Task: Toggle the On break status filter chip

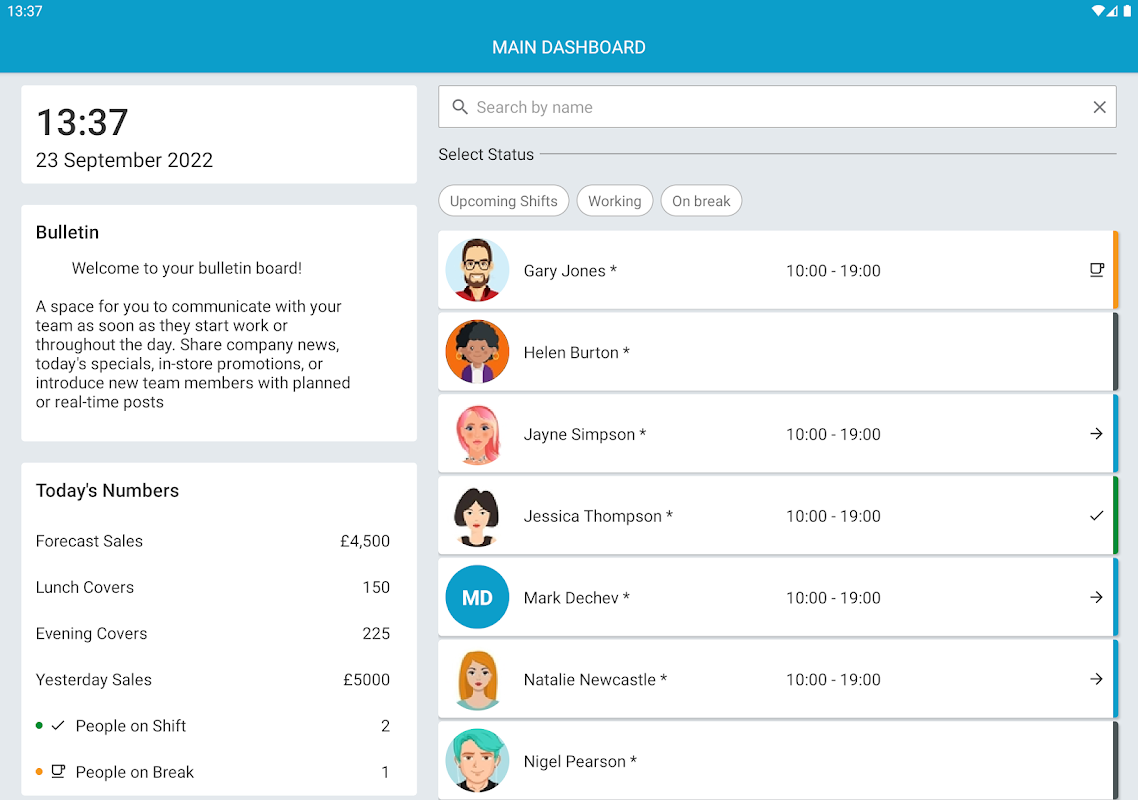Action: coord(701,201)
